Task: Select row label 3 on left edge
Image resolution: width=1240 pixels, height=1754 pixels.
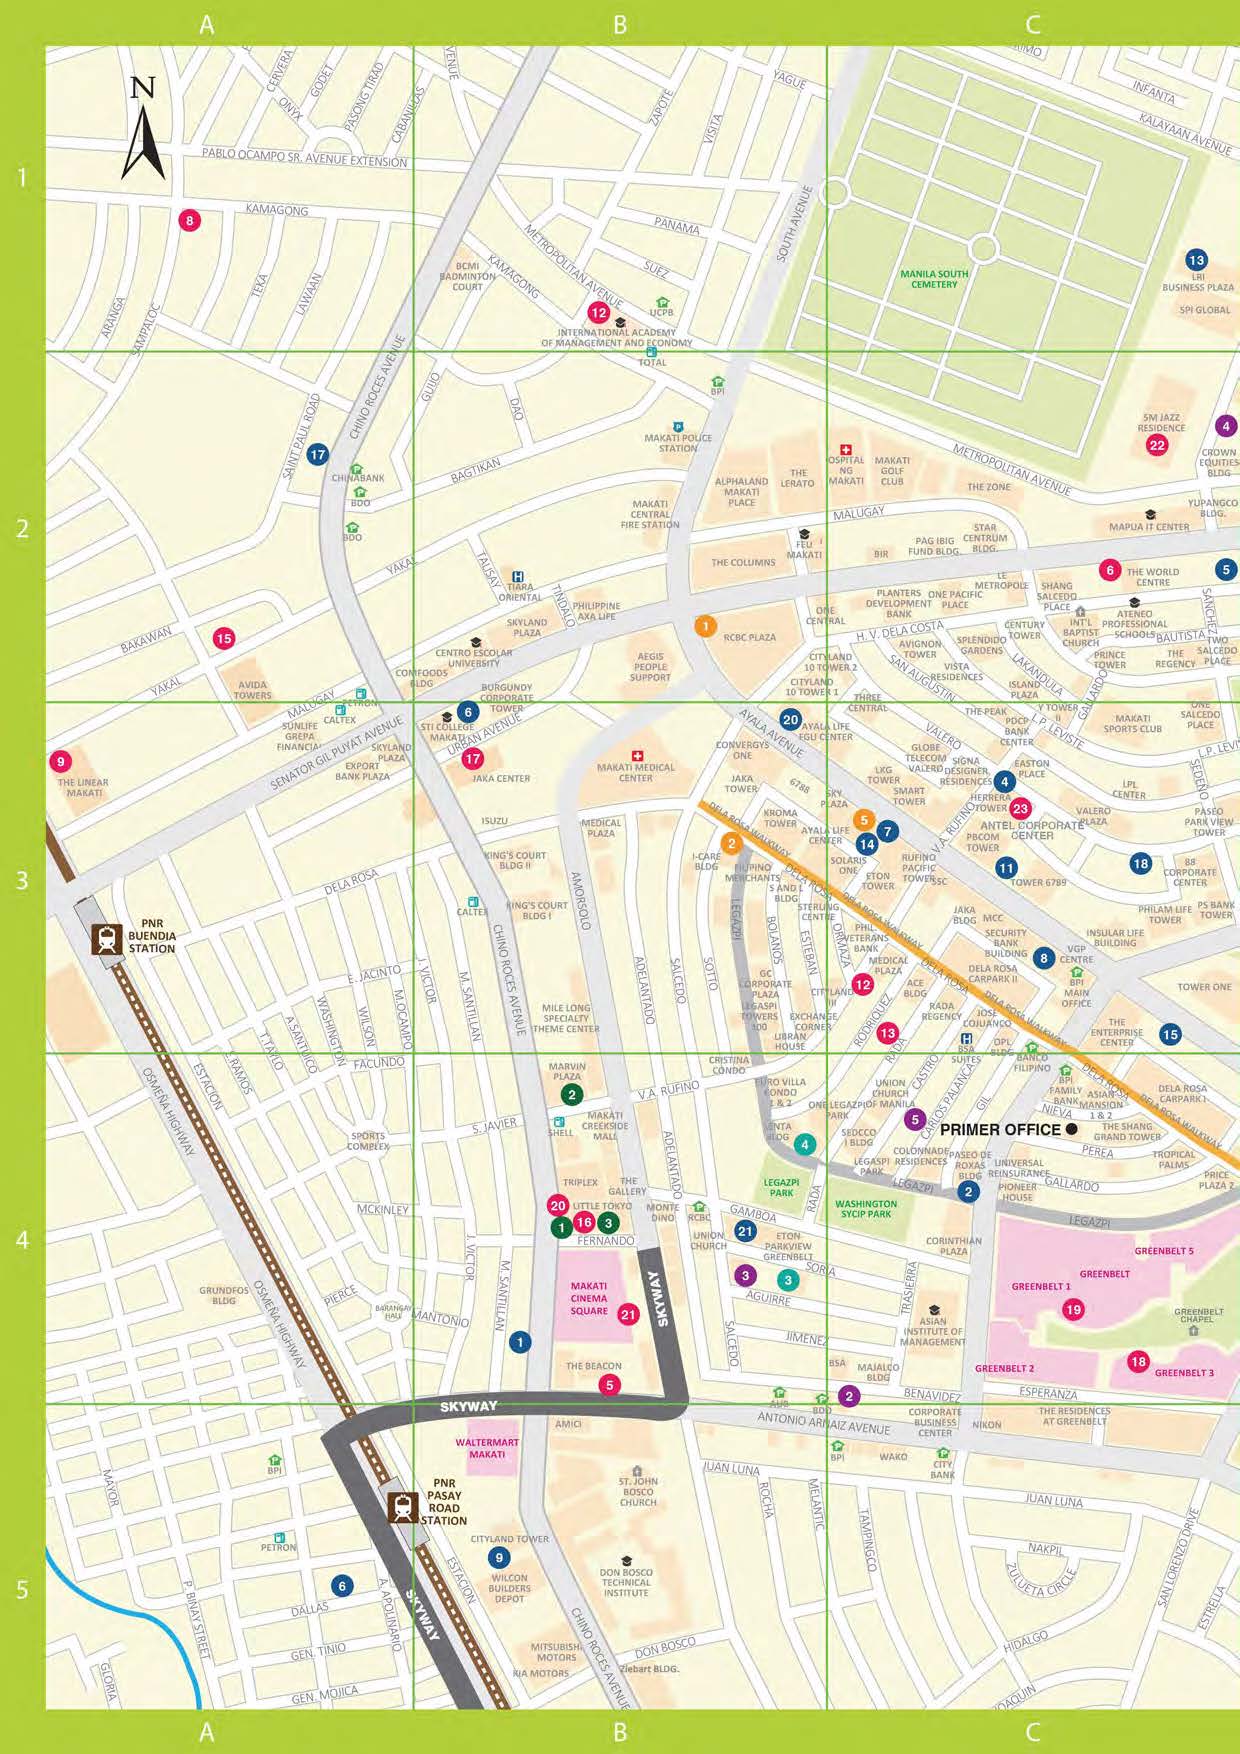Action: click(x=22, y=880)
